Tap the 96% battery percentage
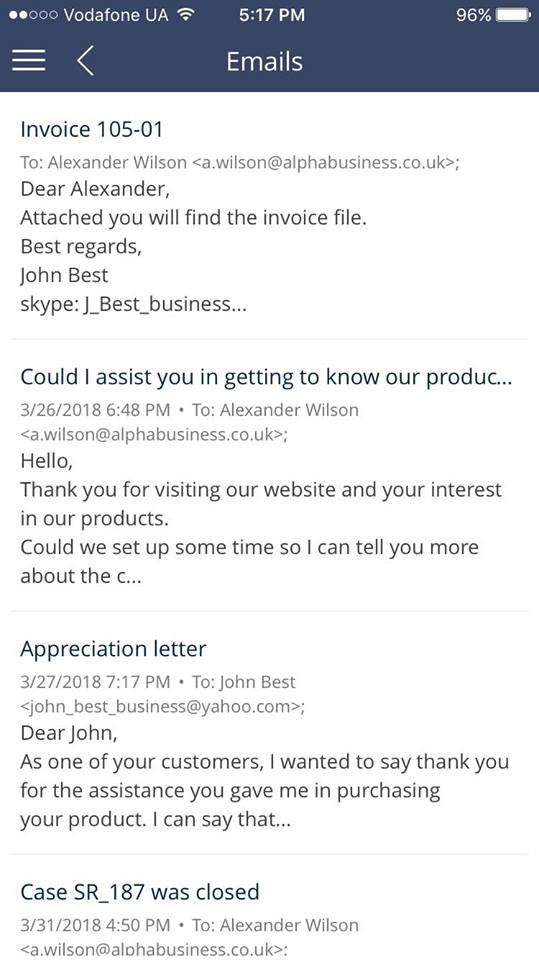The width and height of the screenshot is (539, 960). [473, 15]
